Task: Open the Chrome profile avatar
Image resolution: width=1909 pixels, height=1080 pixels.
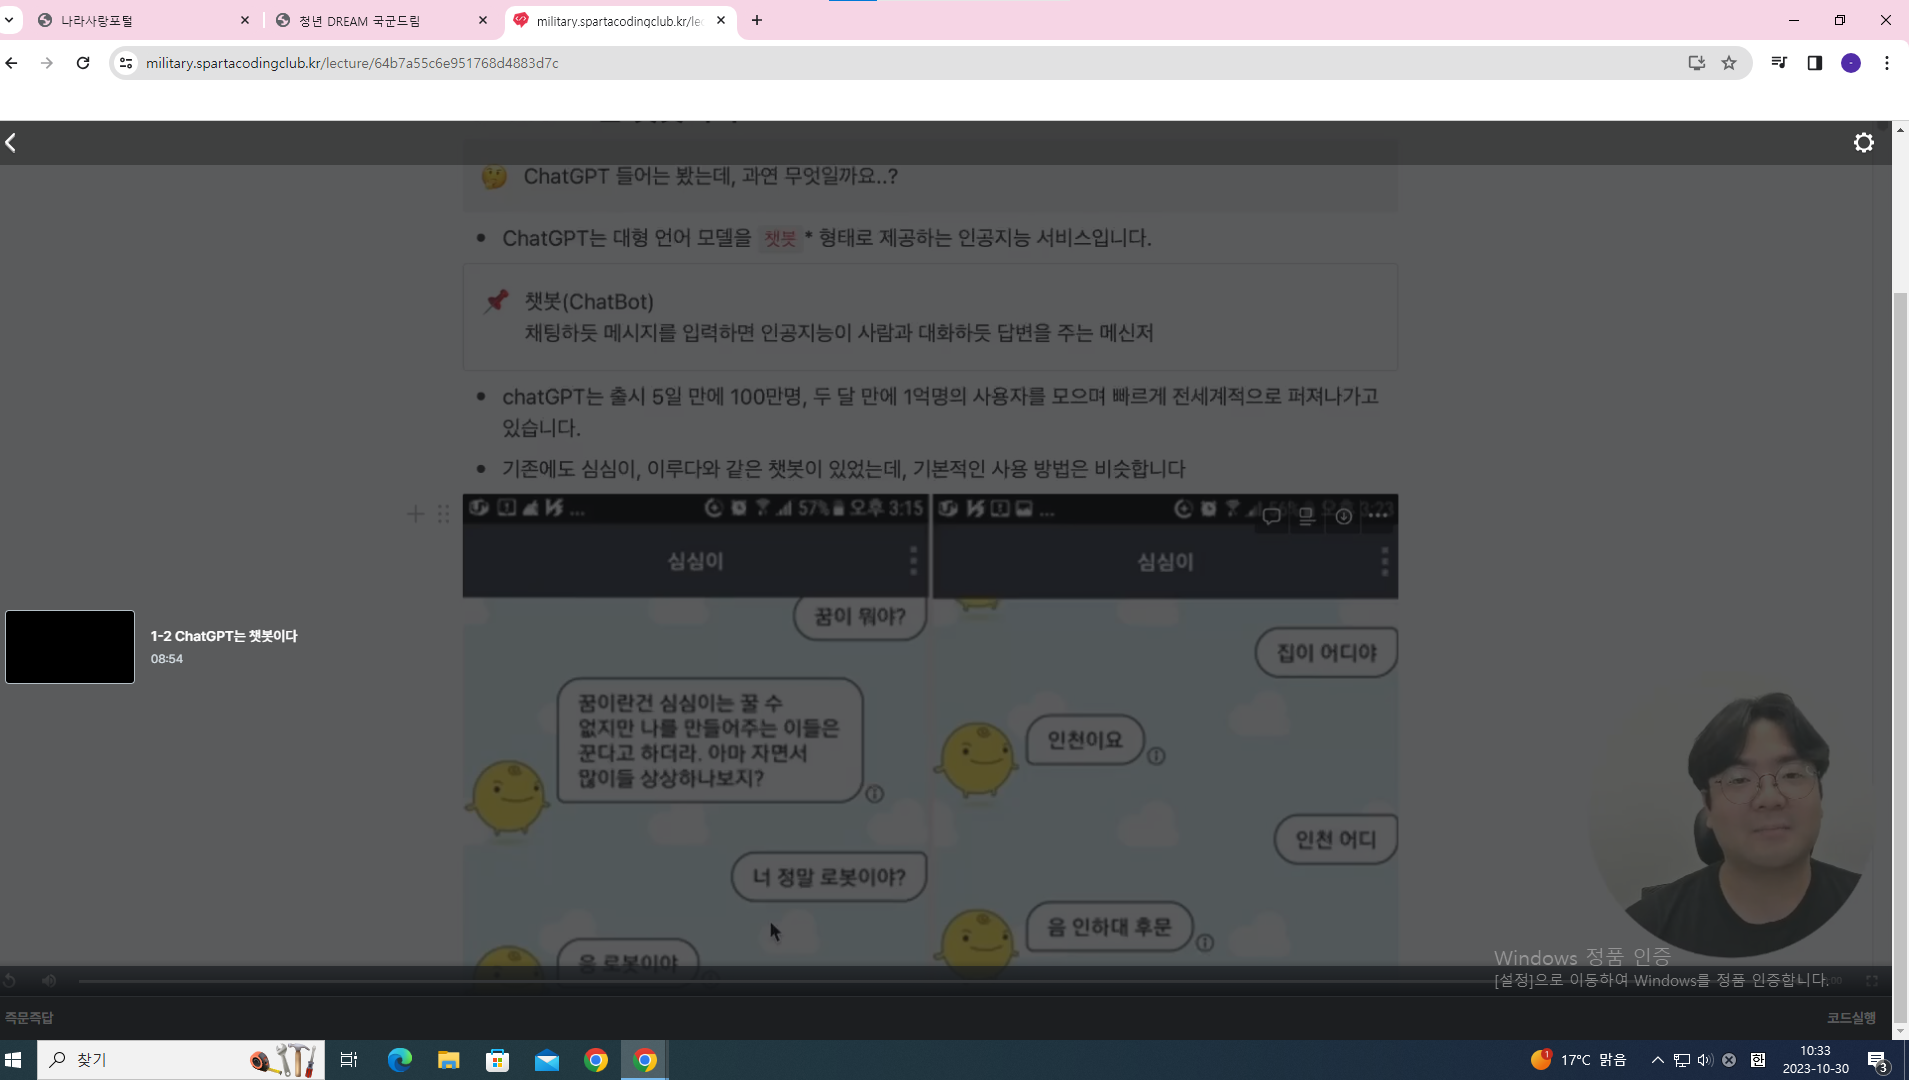Action: coord(1851,63)
